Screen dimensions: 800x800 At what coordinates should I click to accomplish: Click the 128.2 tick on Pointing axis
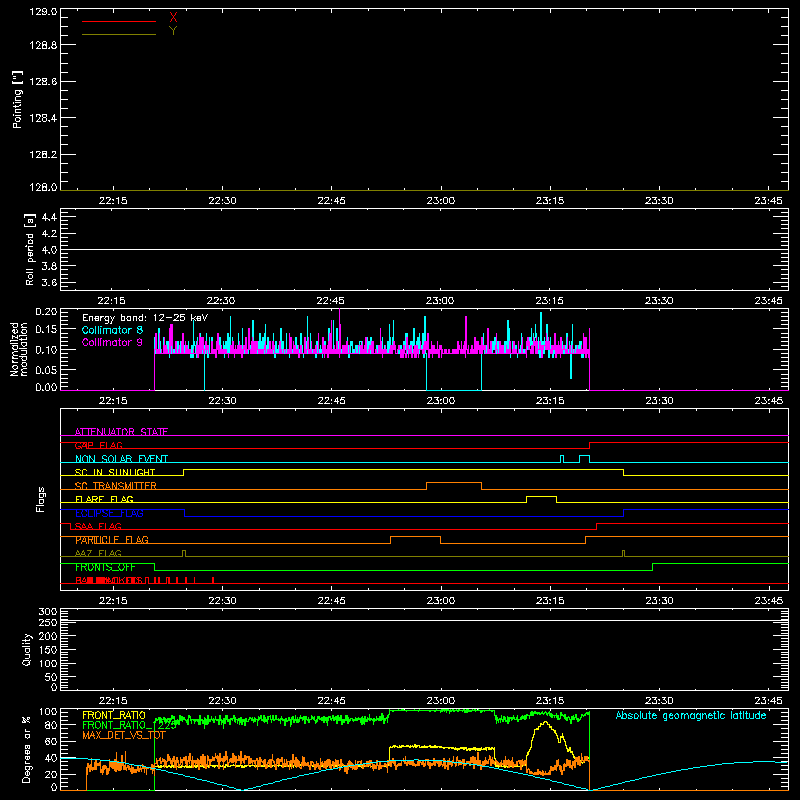[x=43, y=155]
